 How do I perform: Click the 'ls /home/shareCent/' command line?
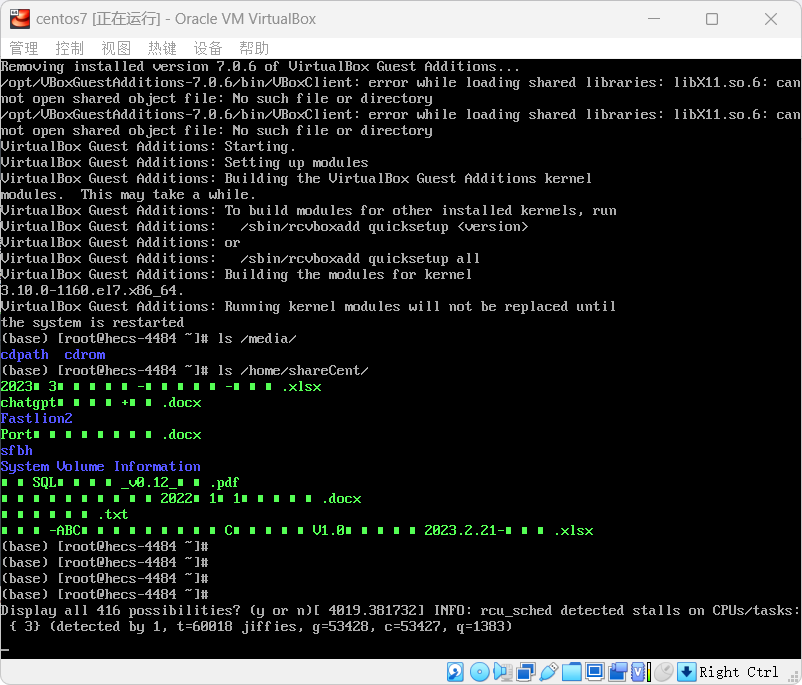pyautogui.click(x=184, y=370)
